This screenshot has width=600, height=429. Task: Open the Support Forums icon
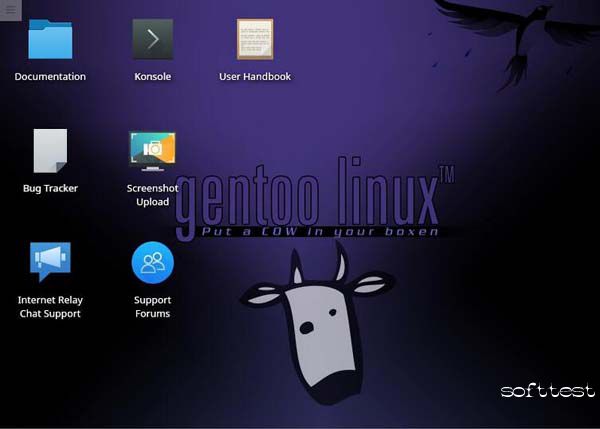point(153,263)
